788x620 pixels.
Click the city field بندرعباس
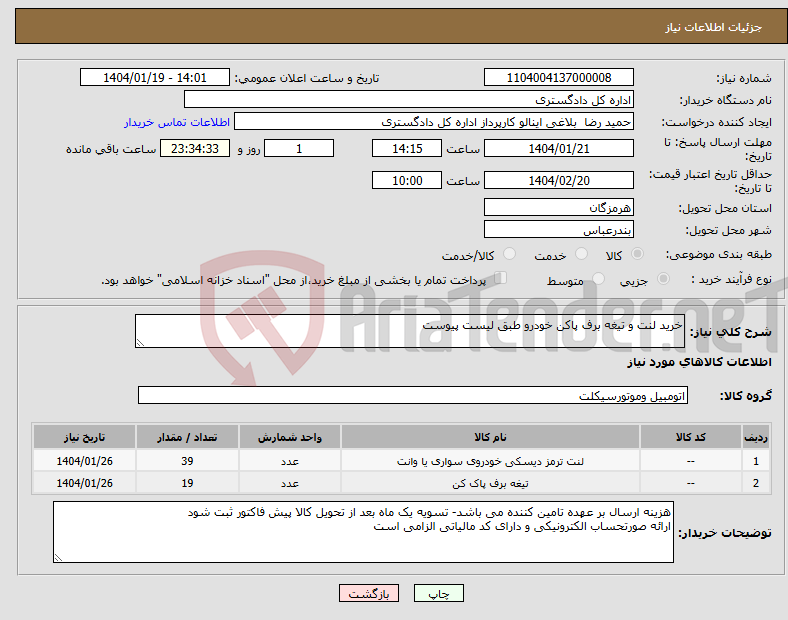tap(558, 229)
